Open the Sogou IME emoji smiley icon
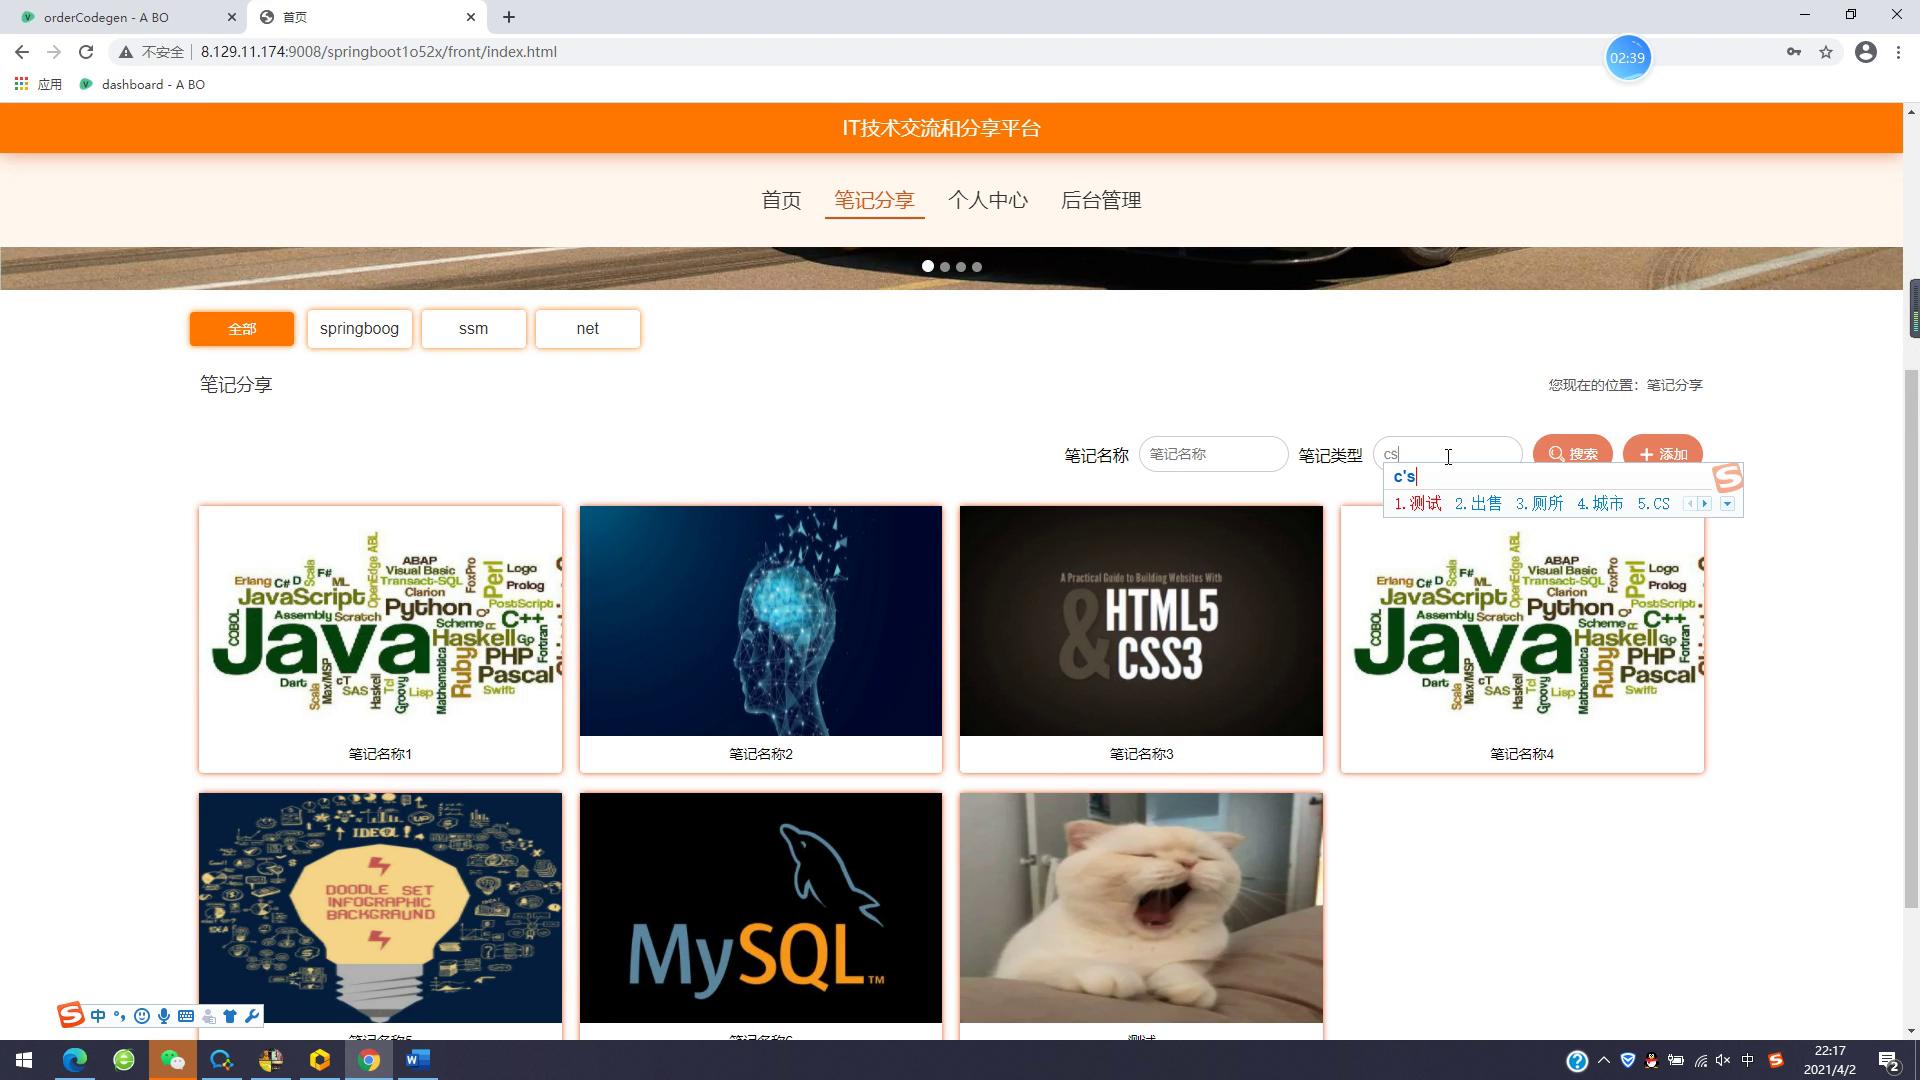Image resolution: width=1920 pixels, height=1080 pixels. [142, 1016]
